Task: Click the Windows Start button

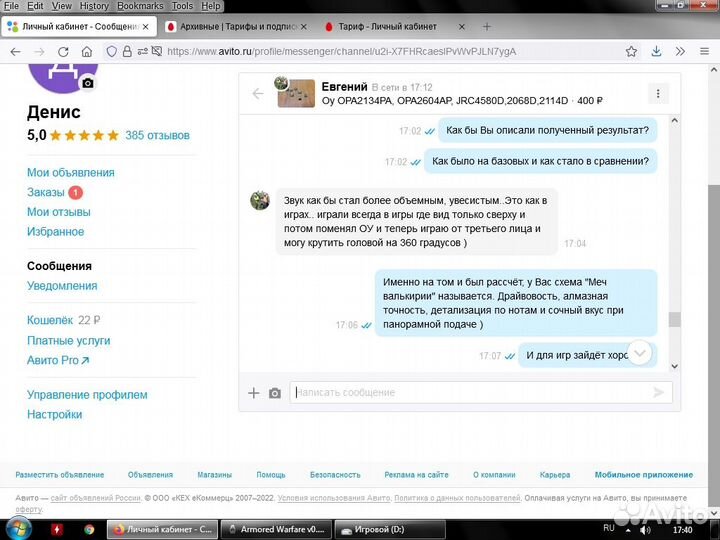Action: pyautogui.click(x=18, y=528)
